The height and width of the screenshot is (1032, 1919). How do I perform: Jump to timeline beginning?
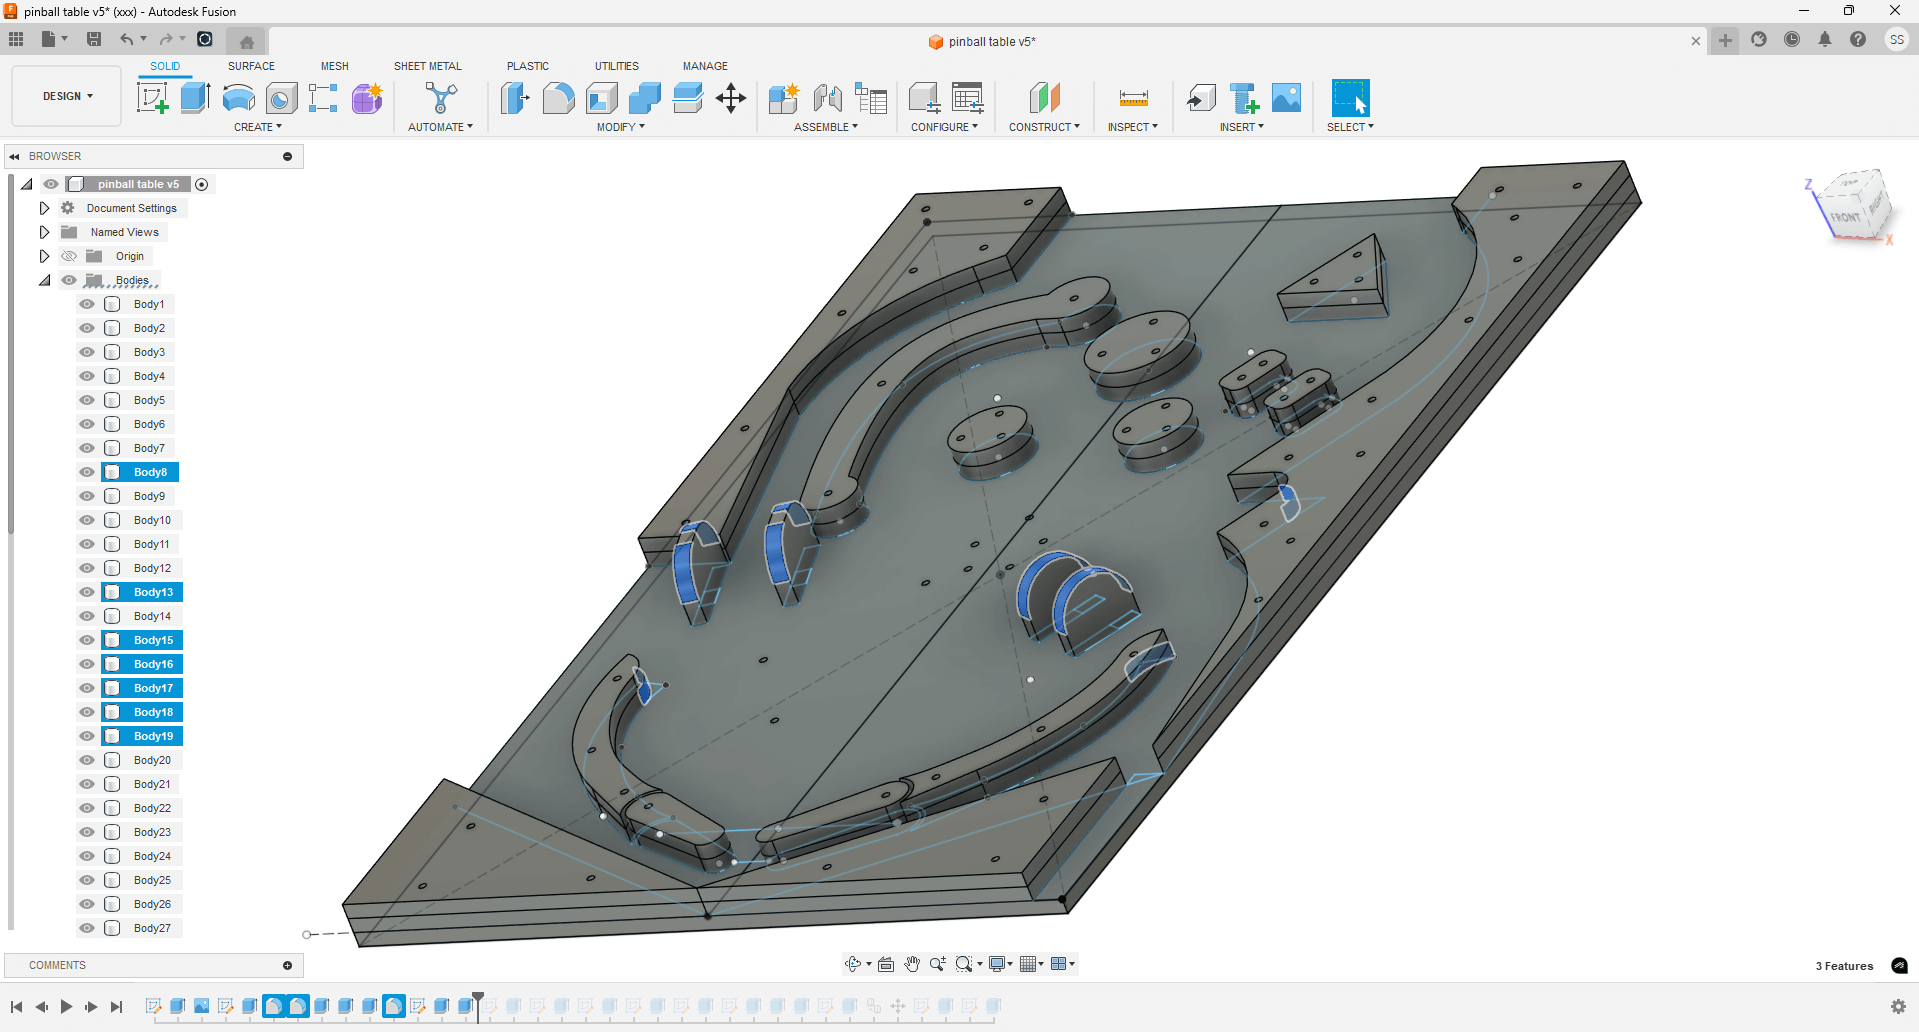click(x=17, y=1007)
